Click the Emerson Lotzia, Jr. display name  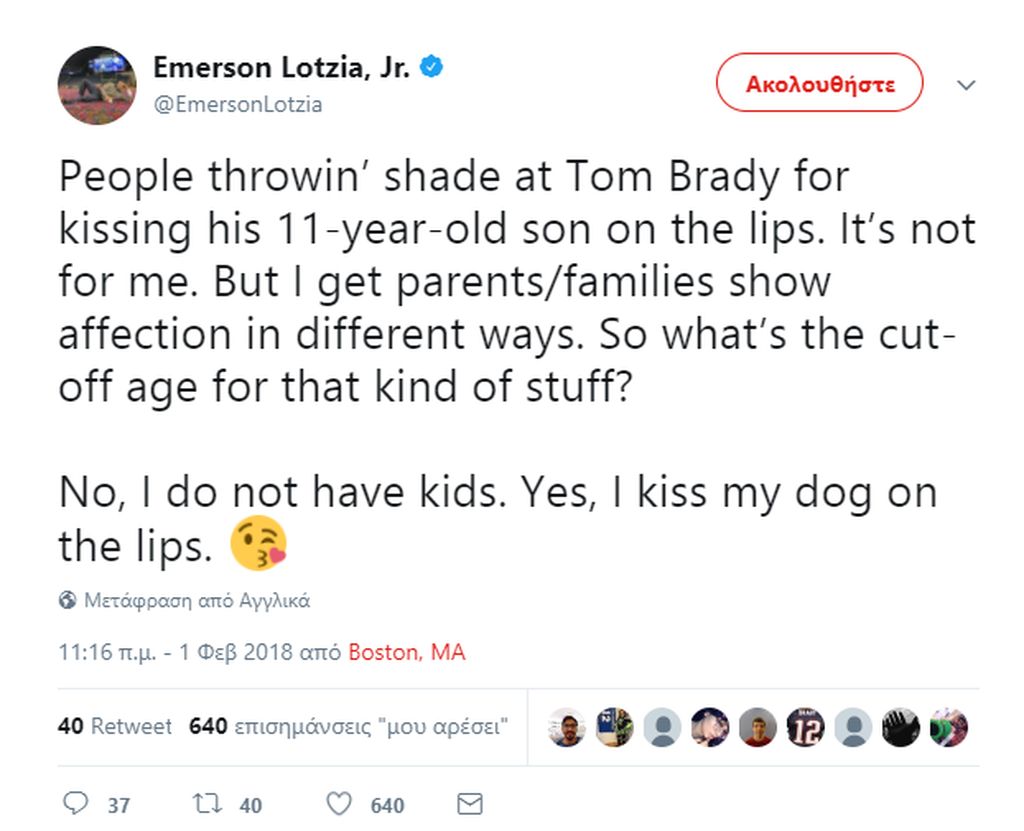coord(281,67)
